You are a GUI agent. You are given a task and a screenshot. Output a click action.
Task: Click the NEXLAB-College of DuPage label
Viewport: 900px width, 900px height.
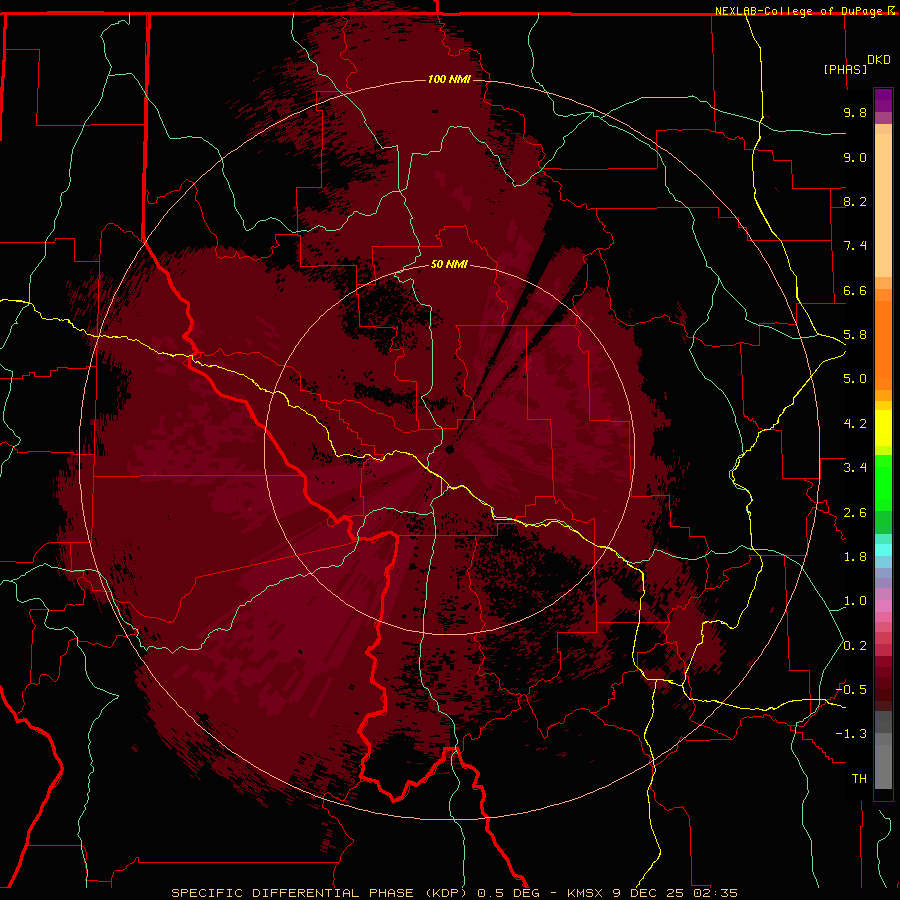click(x=800, y=11)
